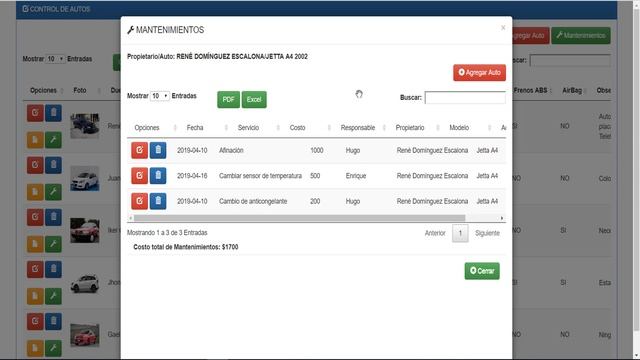Image resolution: width=640 pixels, height=360 pixels.
Task: Click the Costo total de Mantenimientos text
Action: click(x=186, y=247)
